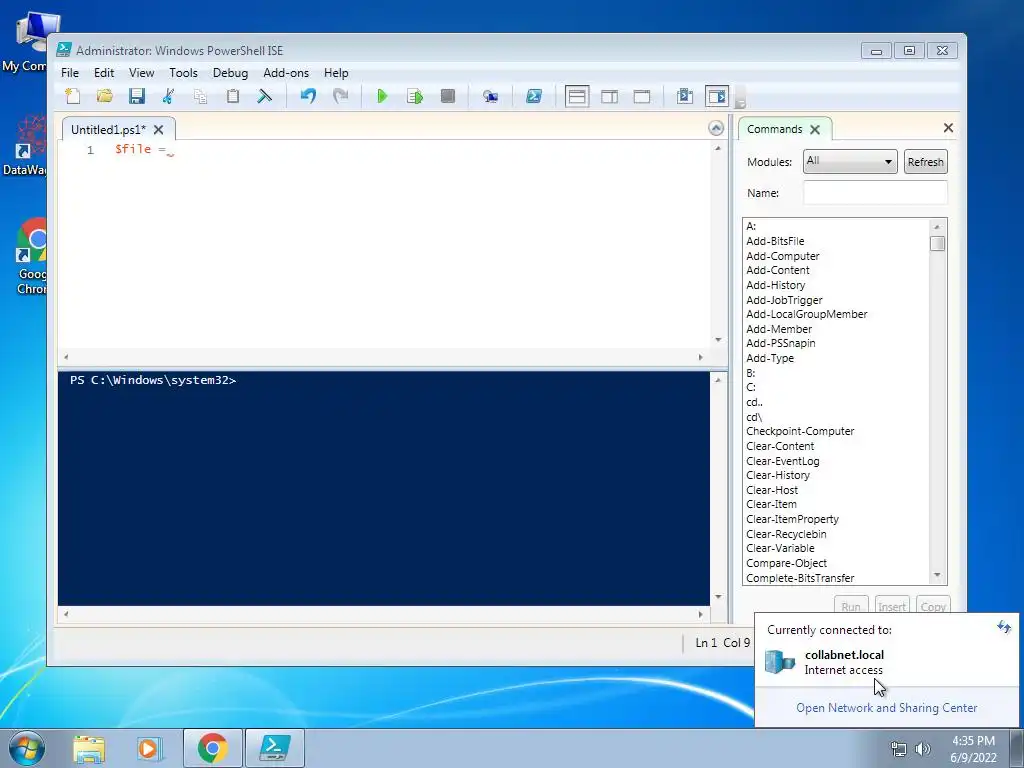Screen dimensions: 1024x768
Task: Toggle Show Command Add-on toolbar icon
Action: tap(717, 97)
